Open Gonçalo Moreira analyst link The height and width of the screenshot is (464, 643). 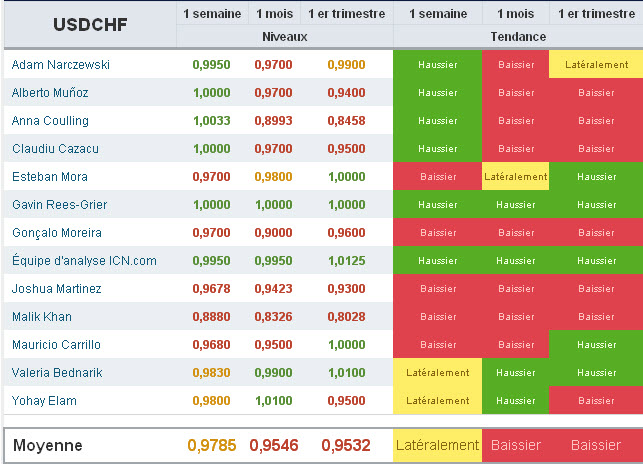tap(57, 233)
